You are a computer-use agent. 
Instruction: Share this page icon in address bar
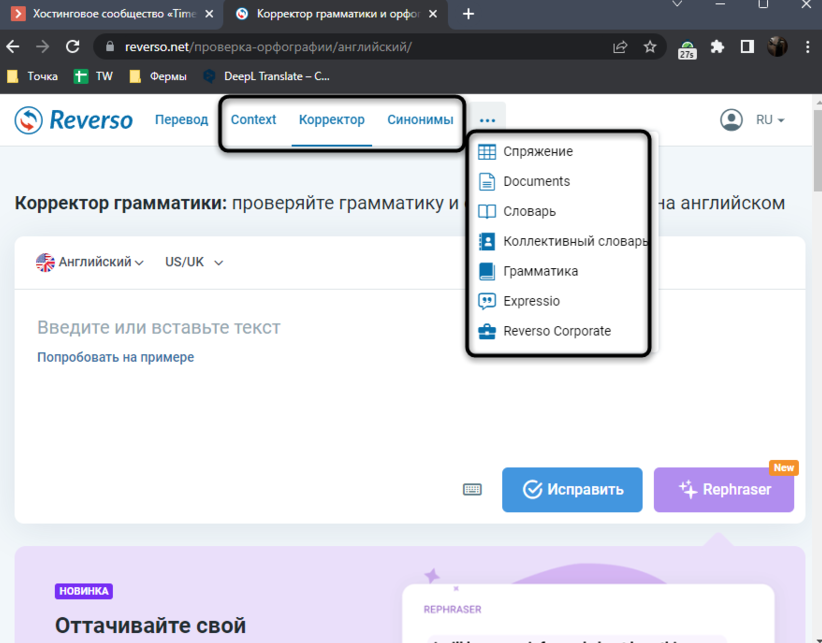[x=620, y=47]
